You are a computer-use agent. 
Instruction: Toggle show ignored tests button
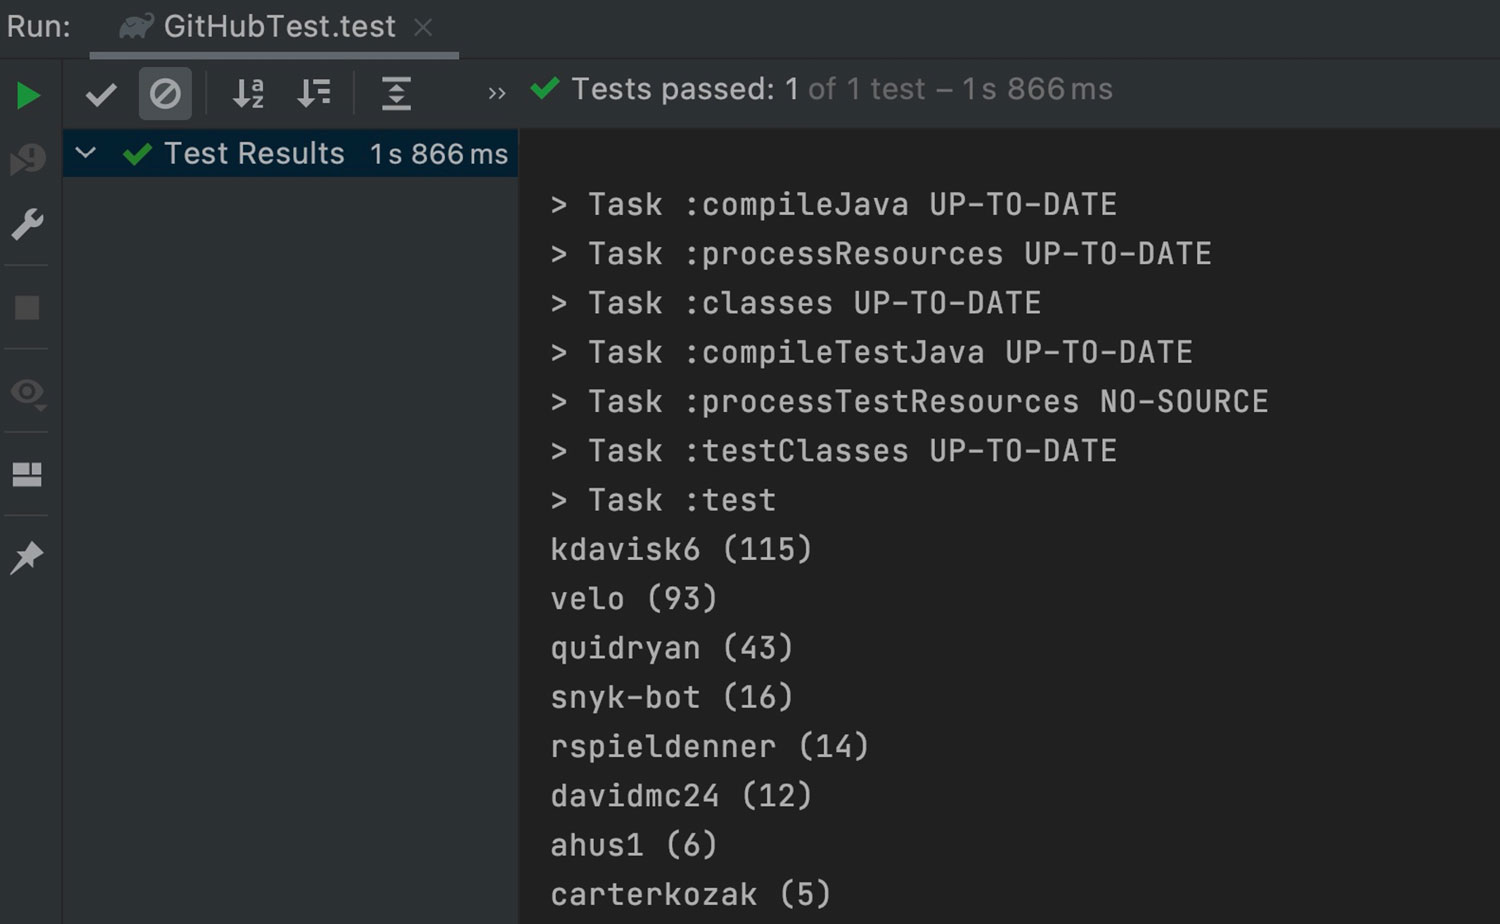click(165, 94)
